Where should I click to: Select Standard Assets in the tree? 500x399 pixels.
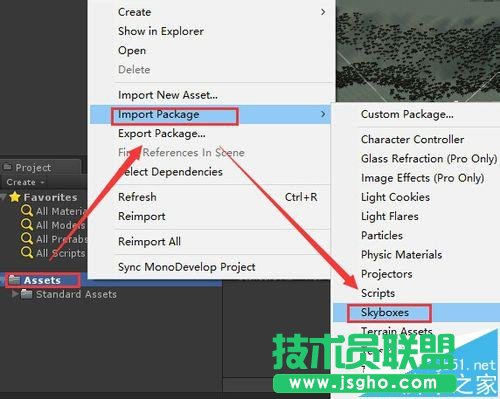pyautogui.click(x=76, y=294)
